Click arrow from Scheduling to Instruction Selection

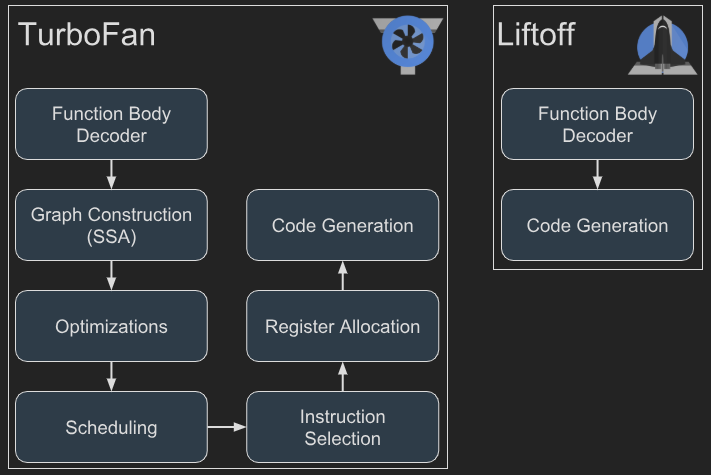point(227,427)
